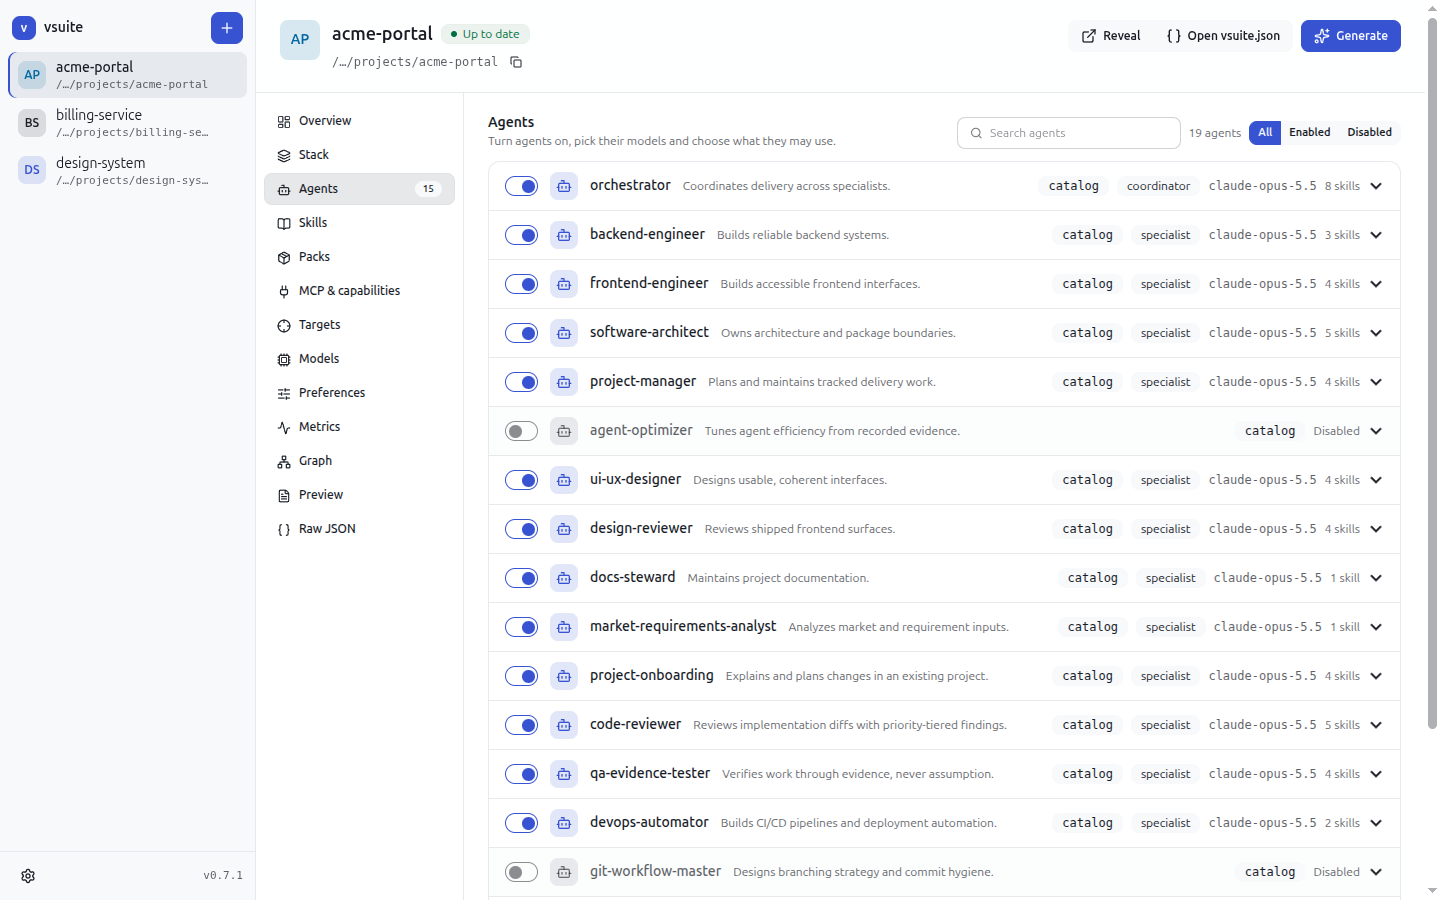Click the Graph network icon
The height and width of the screenshot is (900, 1440).
coord(284,461)
